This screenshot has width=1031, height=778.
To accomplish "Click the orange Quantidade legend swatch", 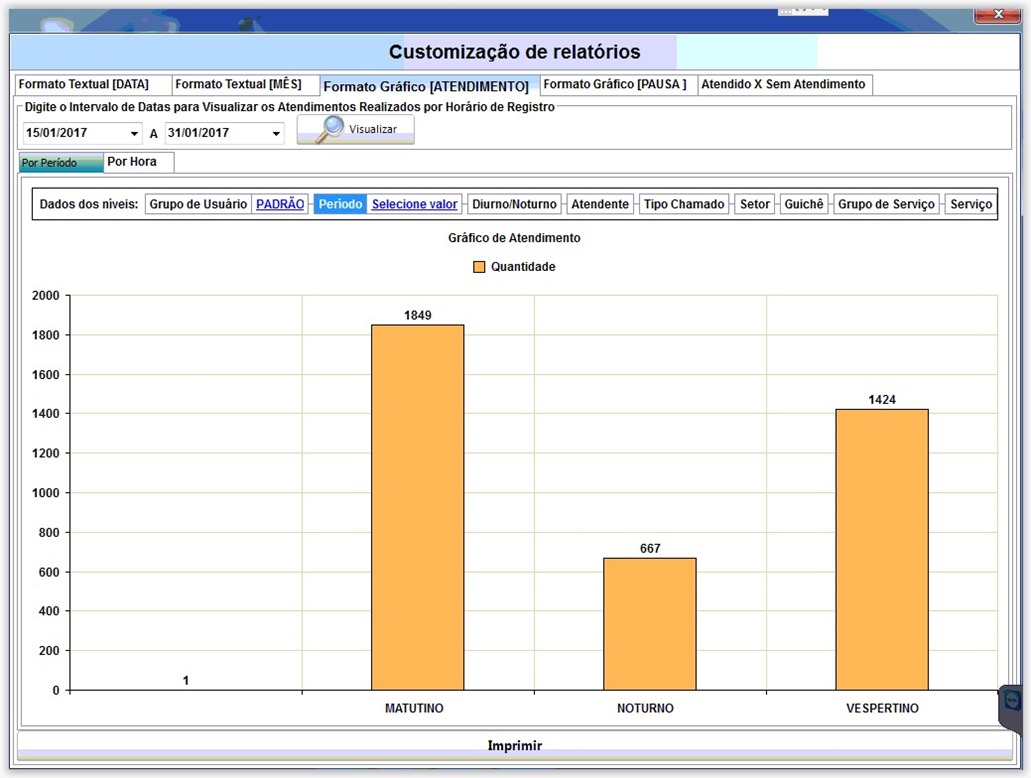I will click(x=479, y=267).
